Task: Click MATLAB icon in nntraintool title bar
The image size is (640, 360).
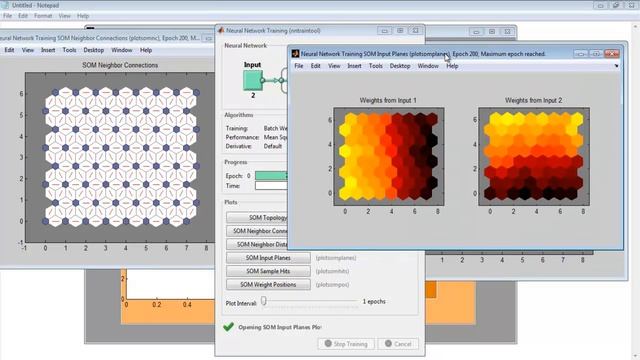Action: 221,30
